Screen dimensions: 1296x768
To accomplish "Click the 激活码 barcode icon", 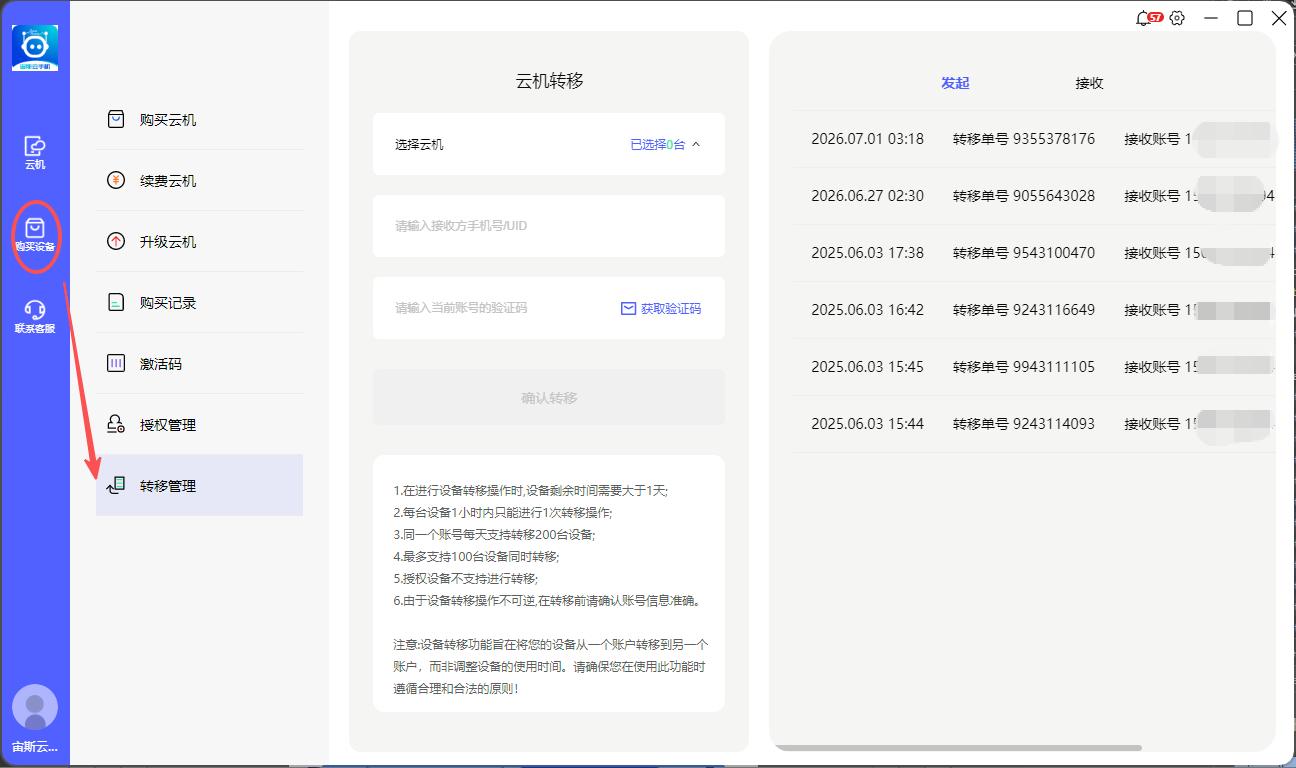I will coord(116,363).
